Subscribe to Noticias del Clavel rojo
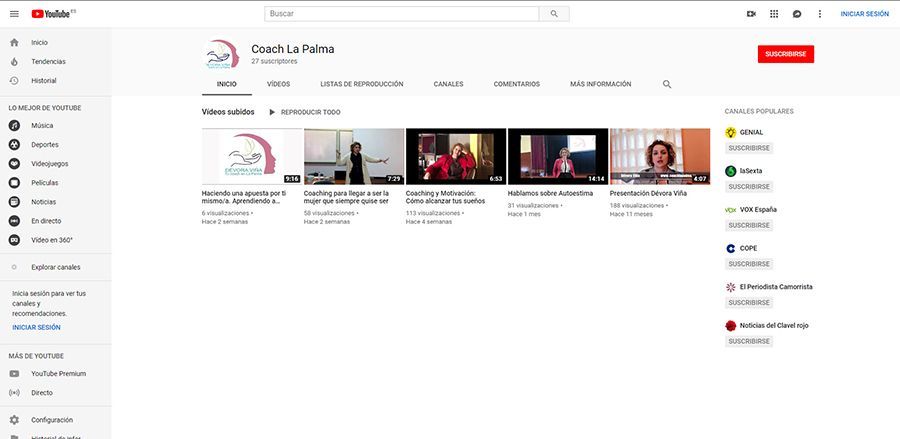The width and height of the screenshot is (900, 439). (748, 341)
